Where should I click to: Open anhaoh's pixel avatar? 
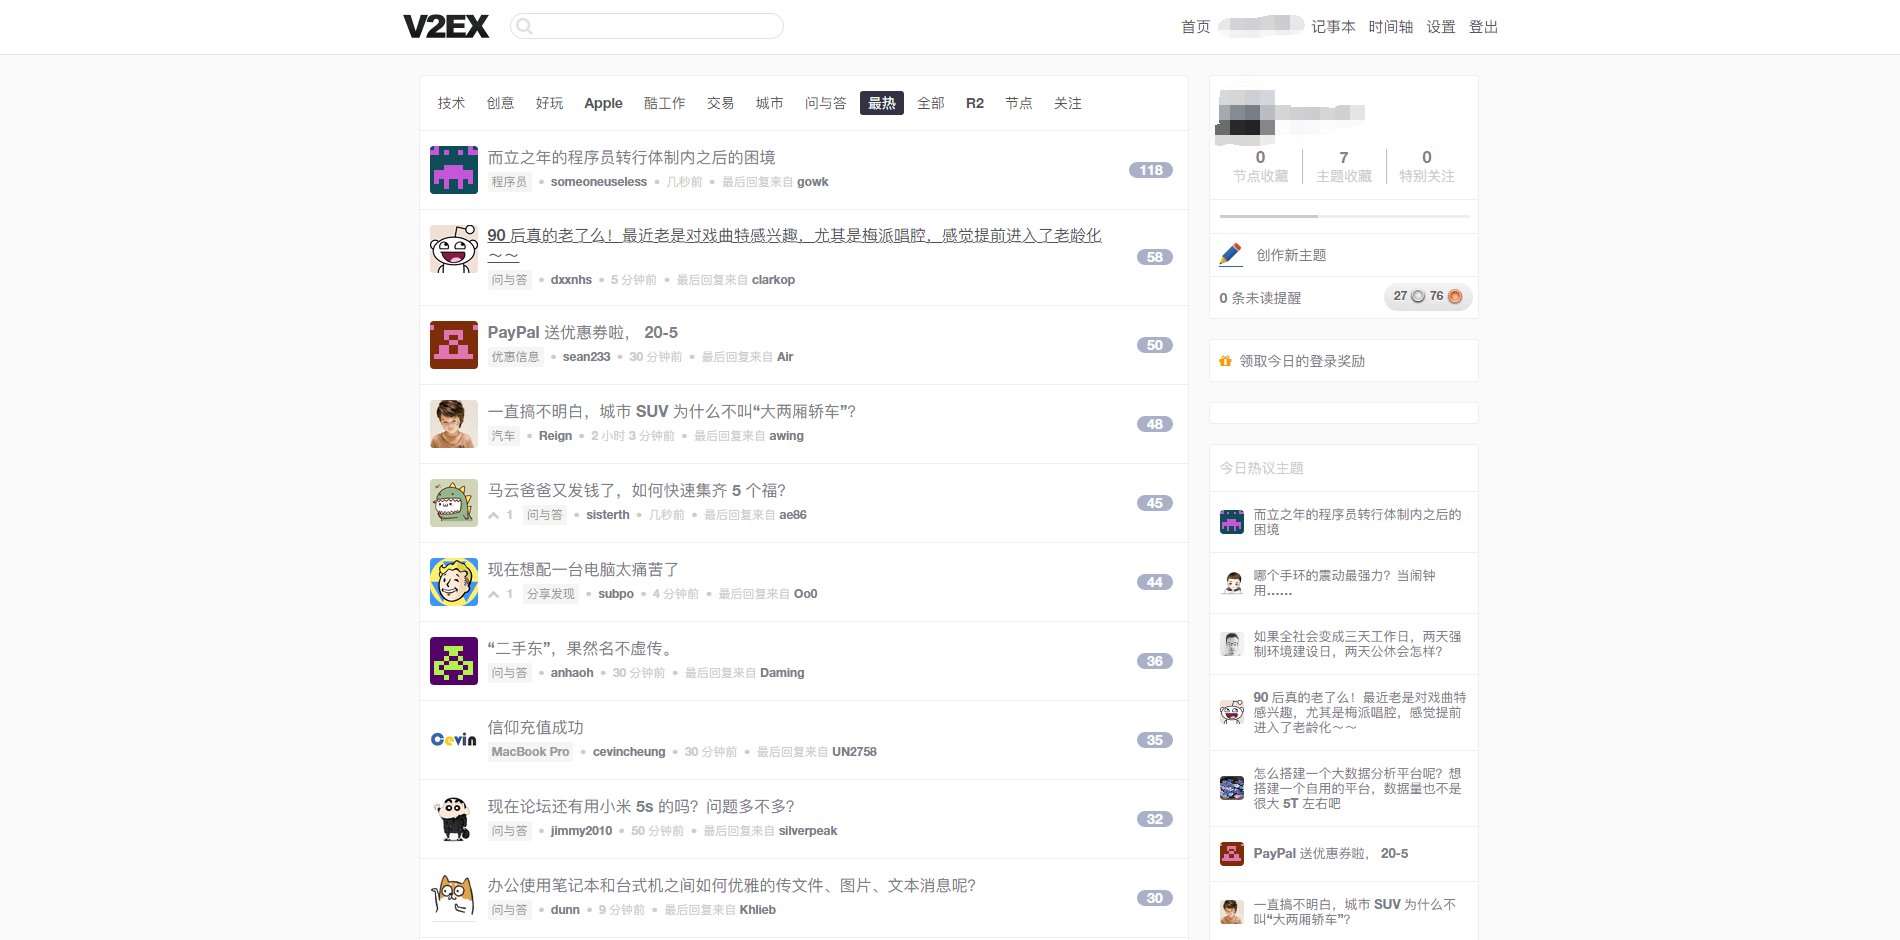[454, 661]
